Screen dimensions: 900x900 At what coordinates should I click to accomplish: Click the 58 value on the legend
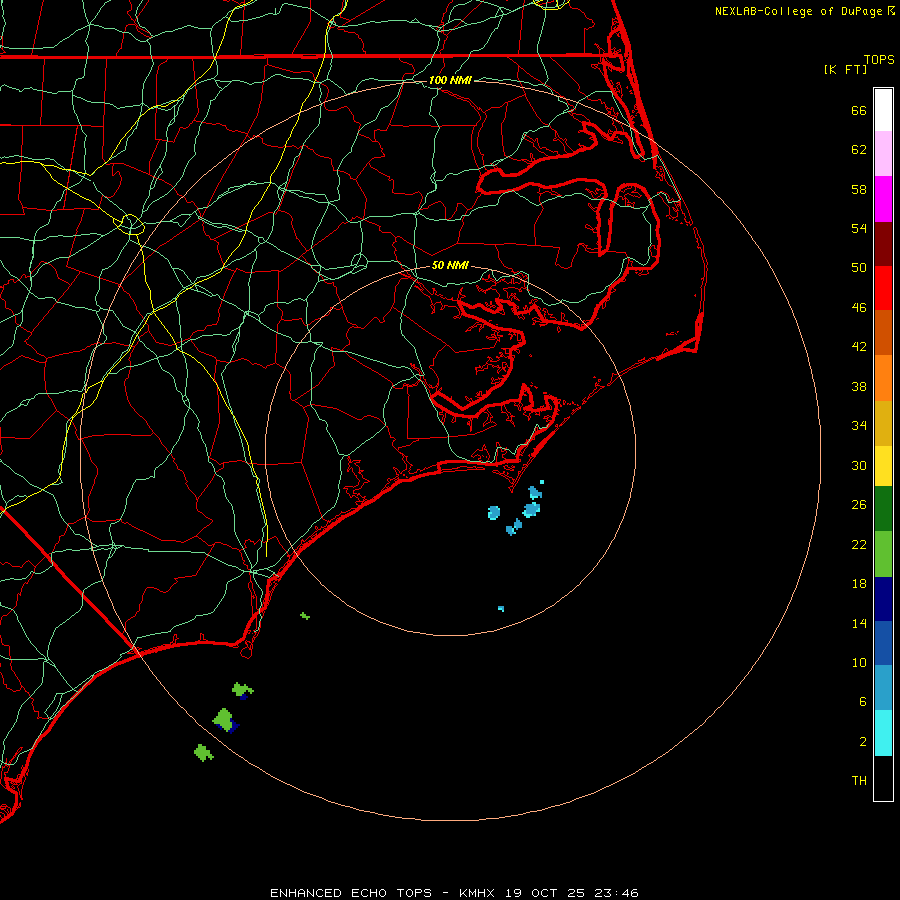coord(859,189)
